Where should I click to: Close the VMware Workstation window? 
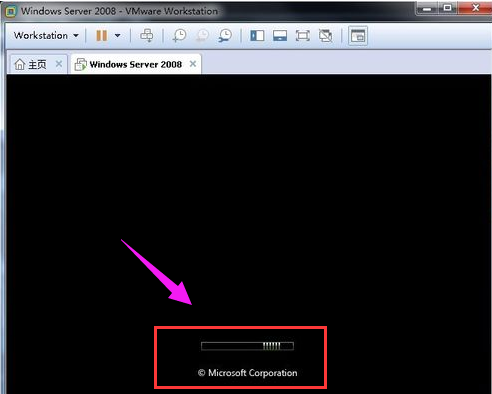point(475,8)
